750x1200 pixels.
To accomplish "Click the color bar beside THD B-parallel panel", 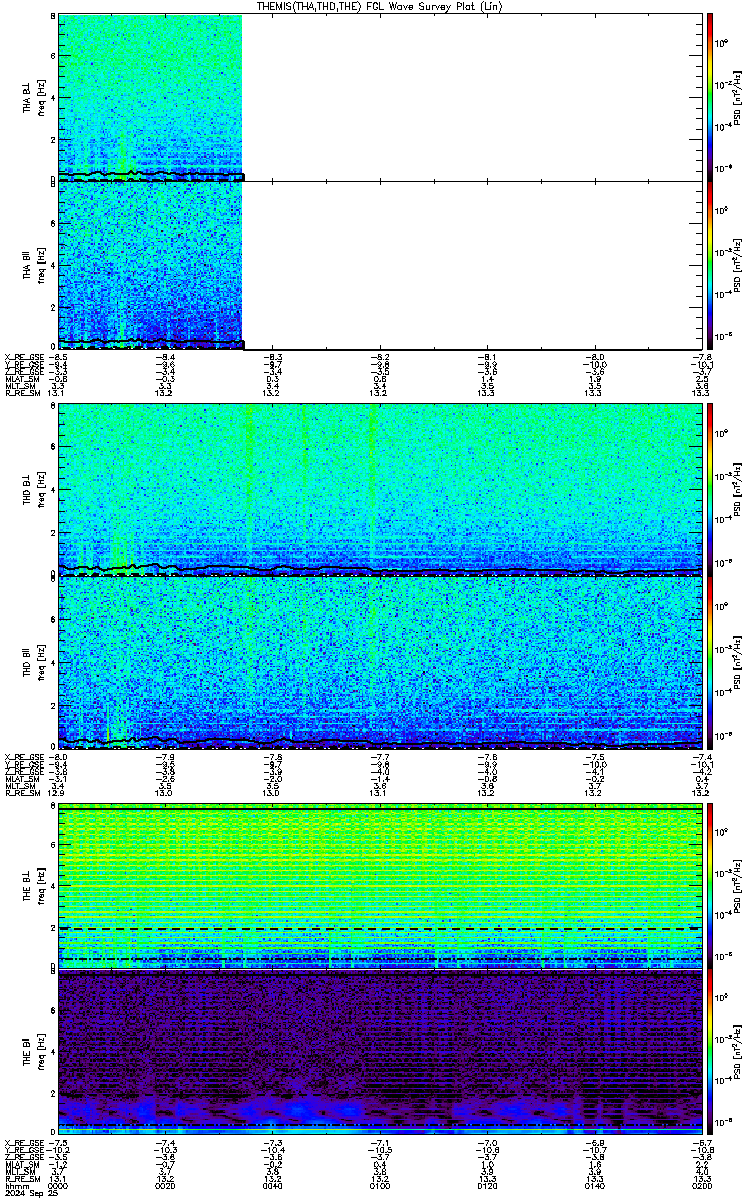I will (x=710, y=660).
